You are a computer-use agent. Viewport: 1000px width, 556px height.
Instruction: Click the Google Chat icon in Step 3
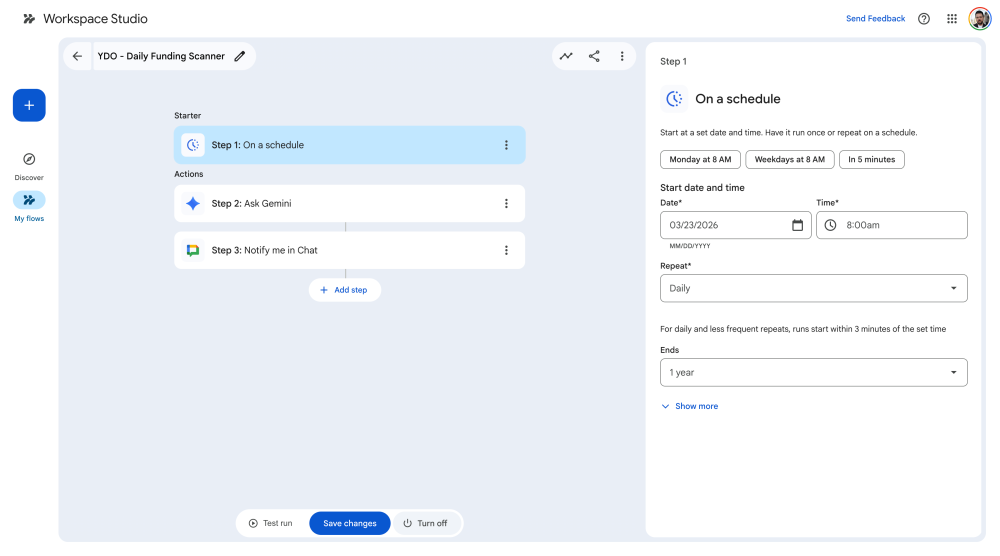click(193, 250)
